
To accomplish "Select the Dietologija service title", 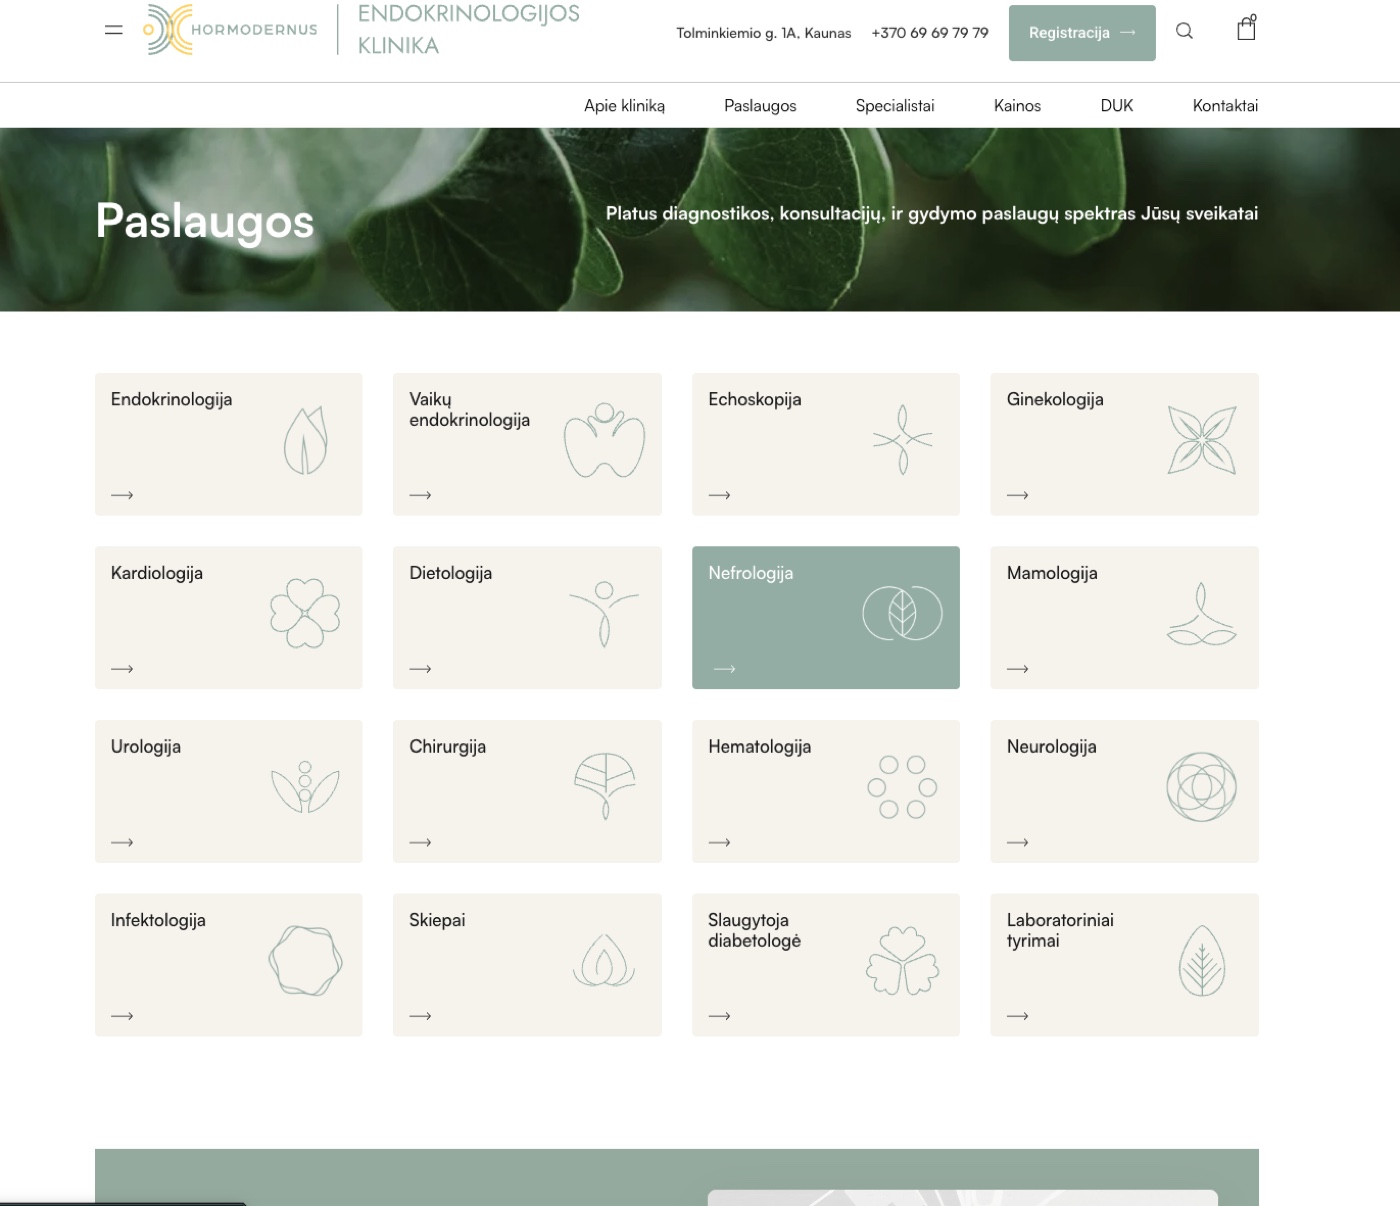I will click(450, 573).
